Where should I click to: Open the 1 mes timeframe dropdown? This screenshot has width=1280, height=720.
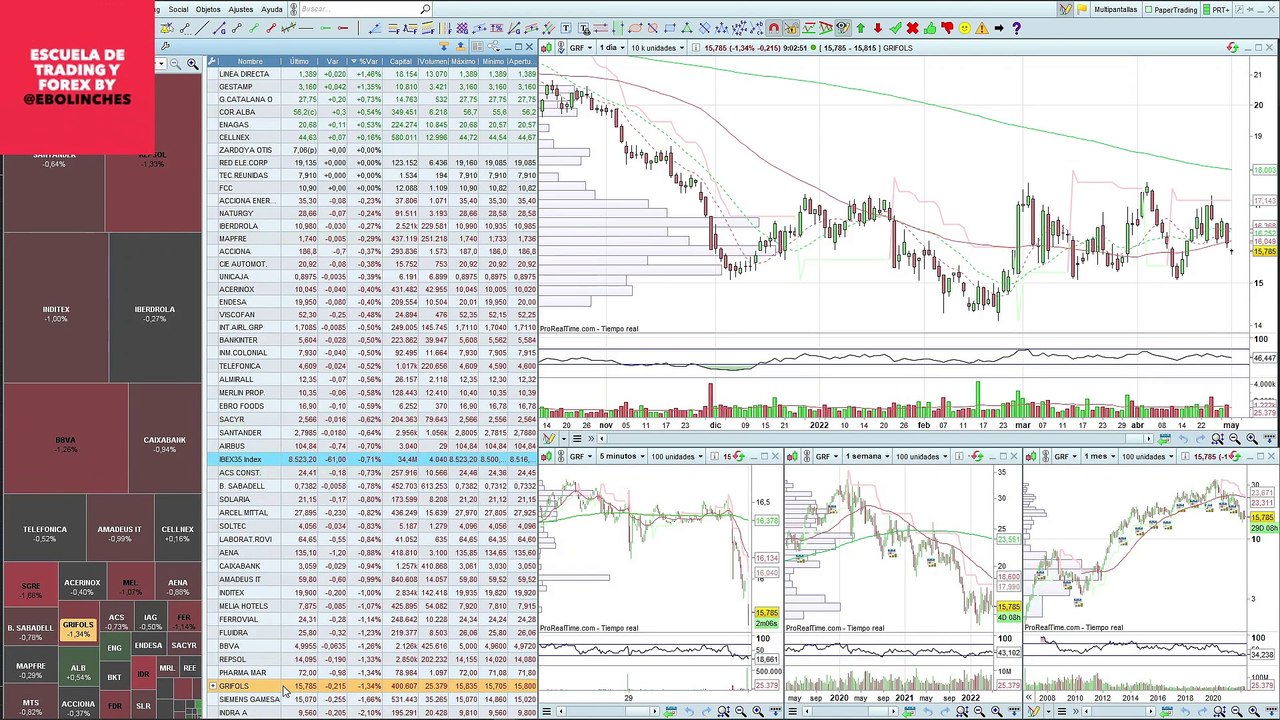click(x=1101, y=456)
